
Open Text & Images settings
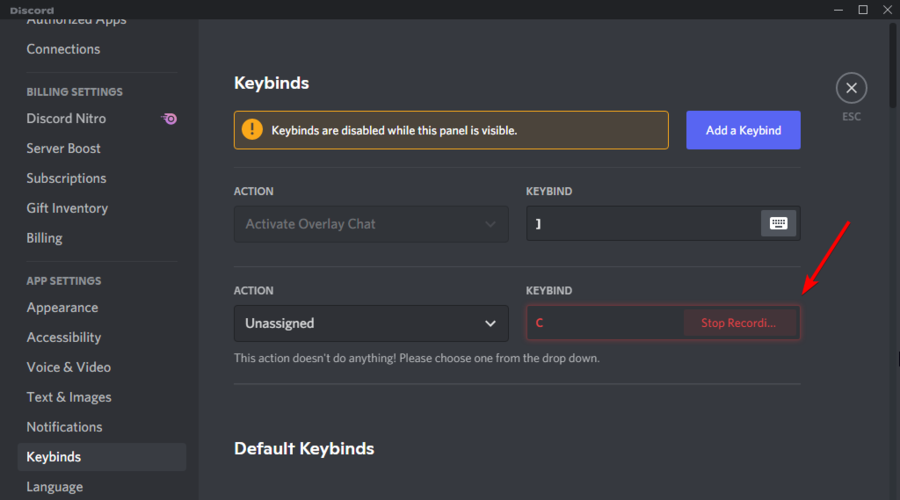[69, 397]
